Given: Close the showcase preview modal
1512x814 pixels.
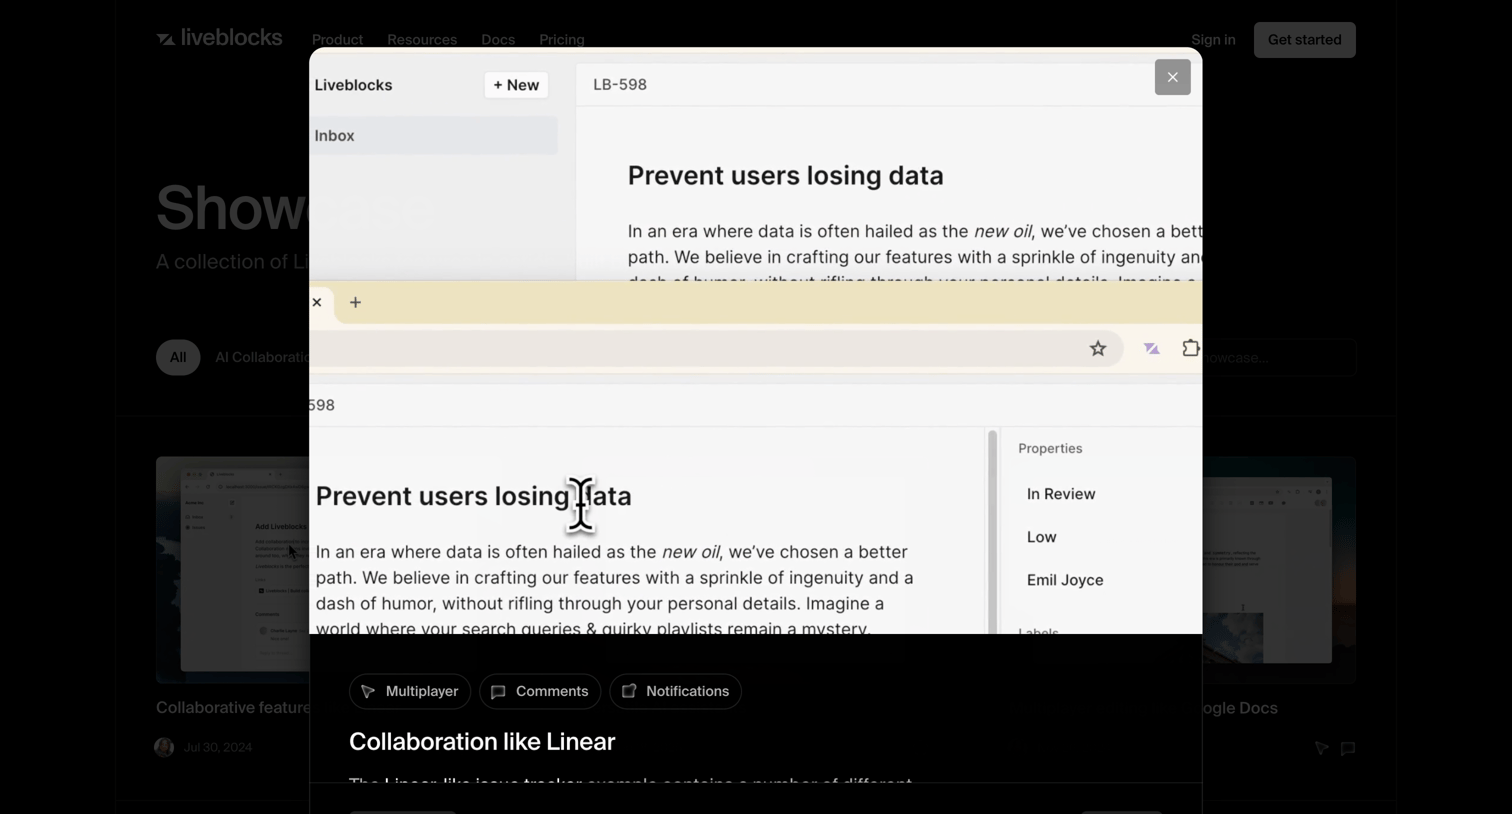Looking at the screenshot, I should (1173, 77).
